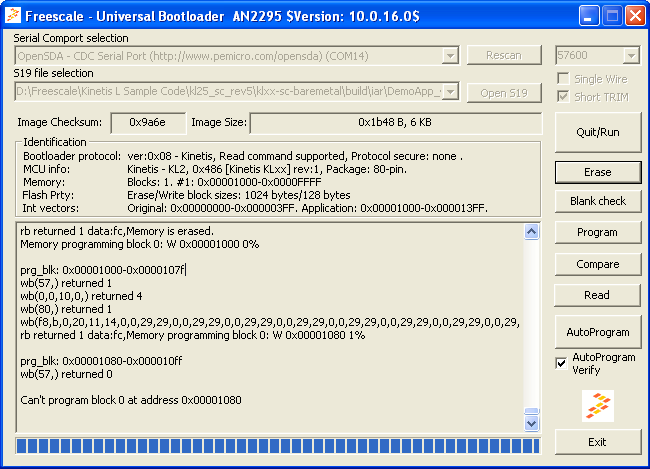Minimize the bootloader window
The height and width of the screenshot is (469, 650).
click(589, 16)
